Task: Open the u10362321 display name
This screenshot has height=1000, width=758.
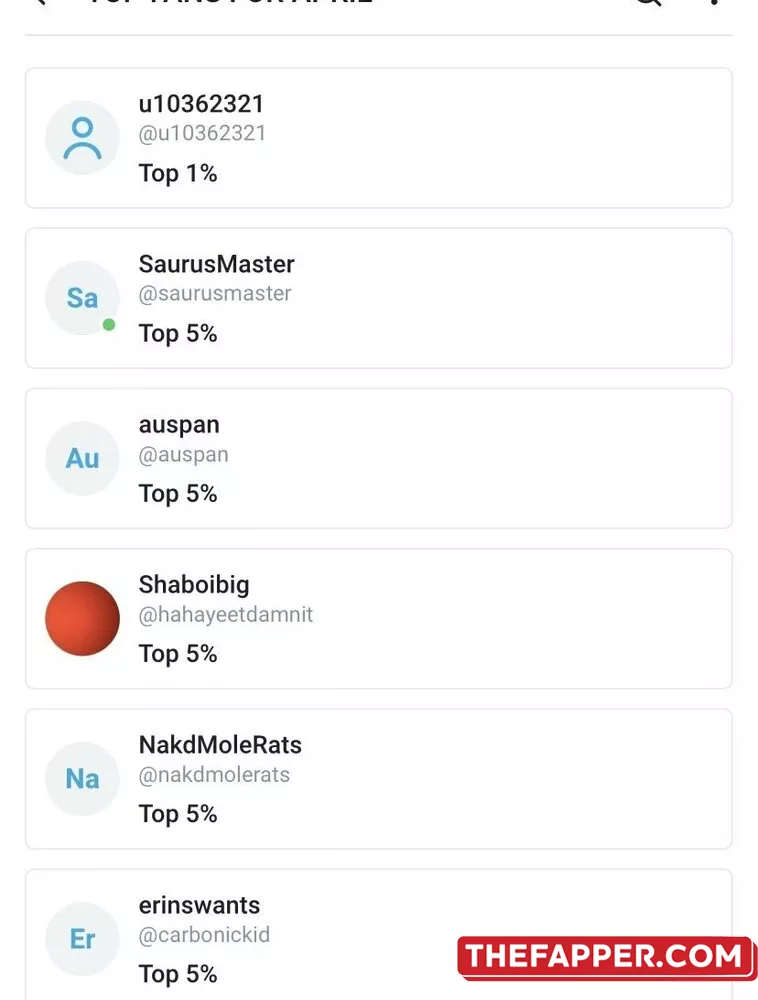Action: (x=201, y=104)
